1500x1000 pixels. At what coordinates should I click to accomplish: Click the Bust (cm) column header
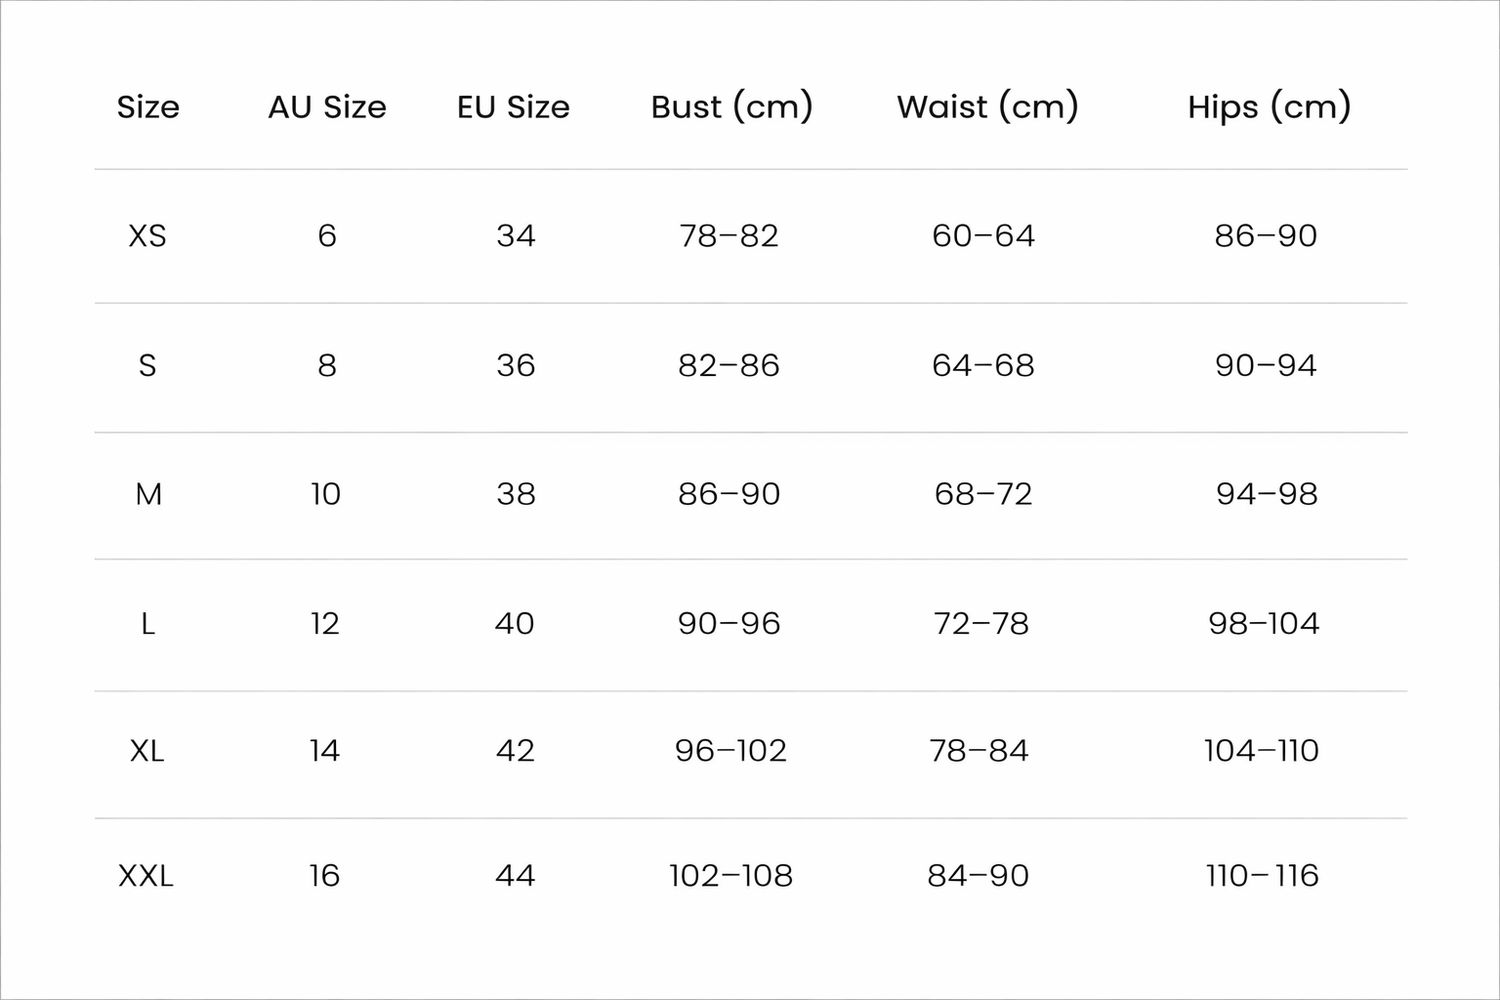(732, 107)
